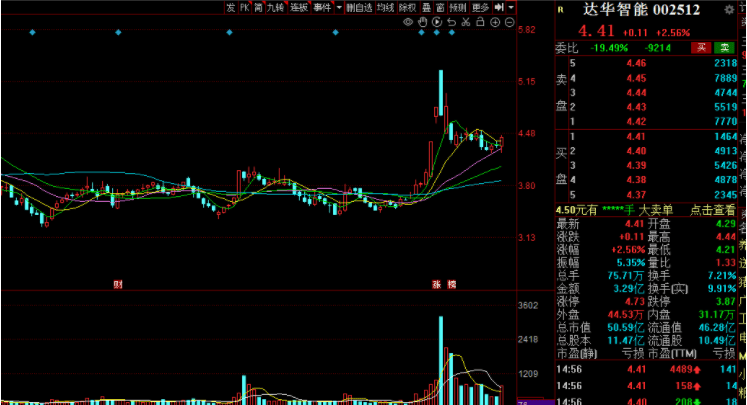Click limit-down price 3.87
This screenshot has height=405, width=747.
click(x=726, y=302)
